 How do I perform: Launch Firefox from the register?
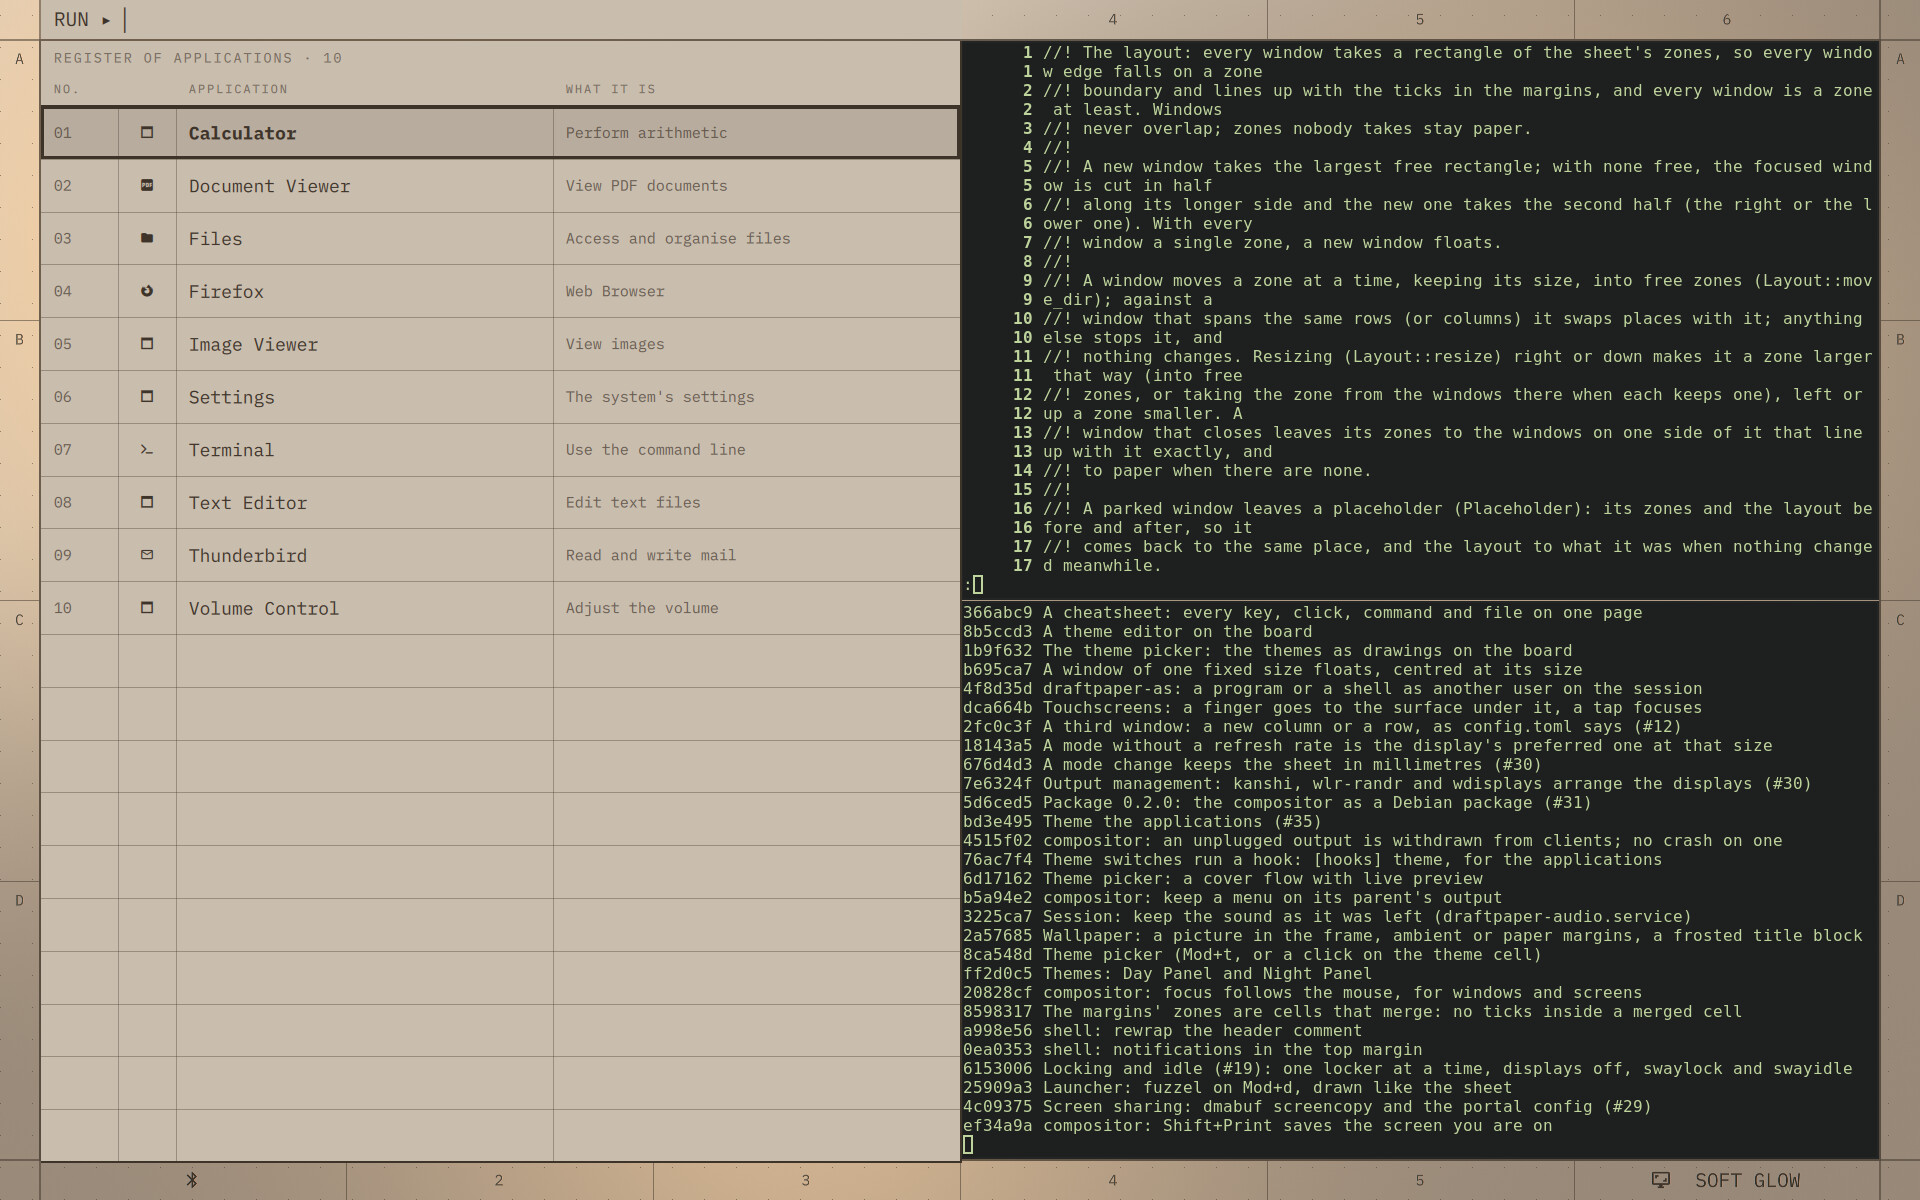click(x=500, y=291)
